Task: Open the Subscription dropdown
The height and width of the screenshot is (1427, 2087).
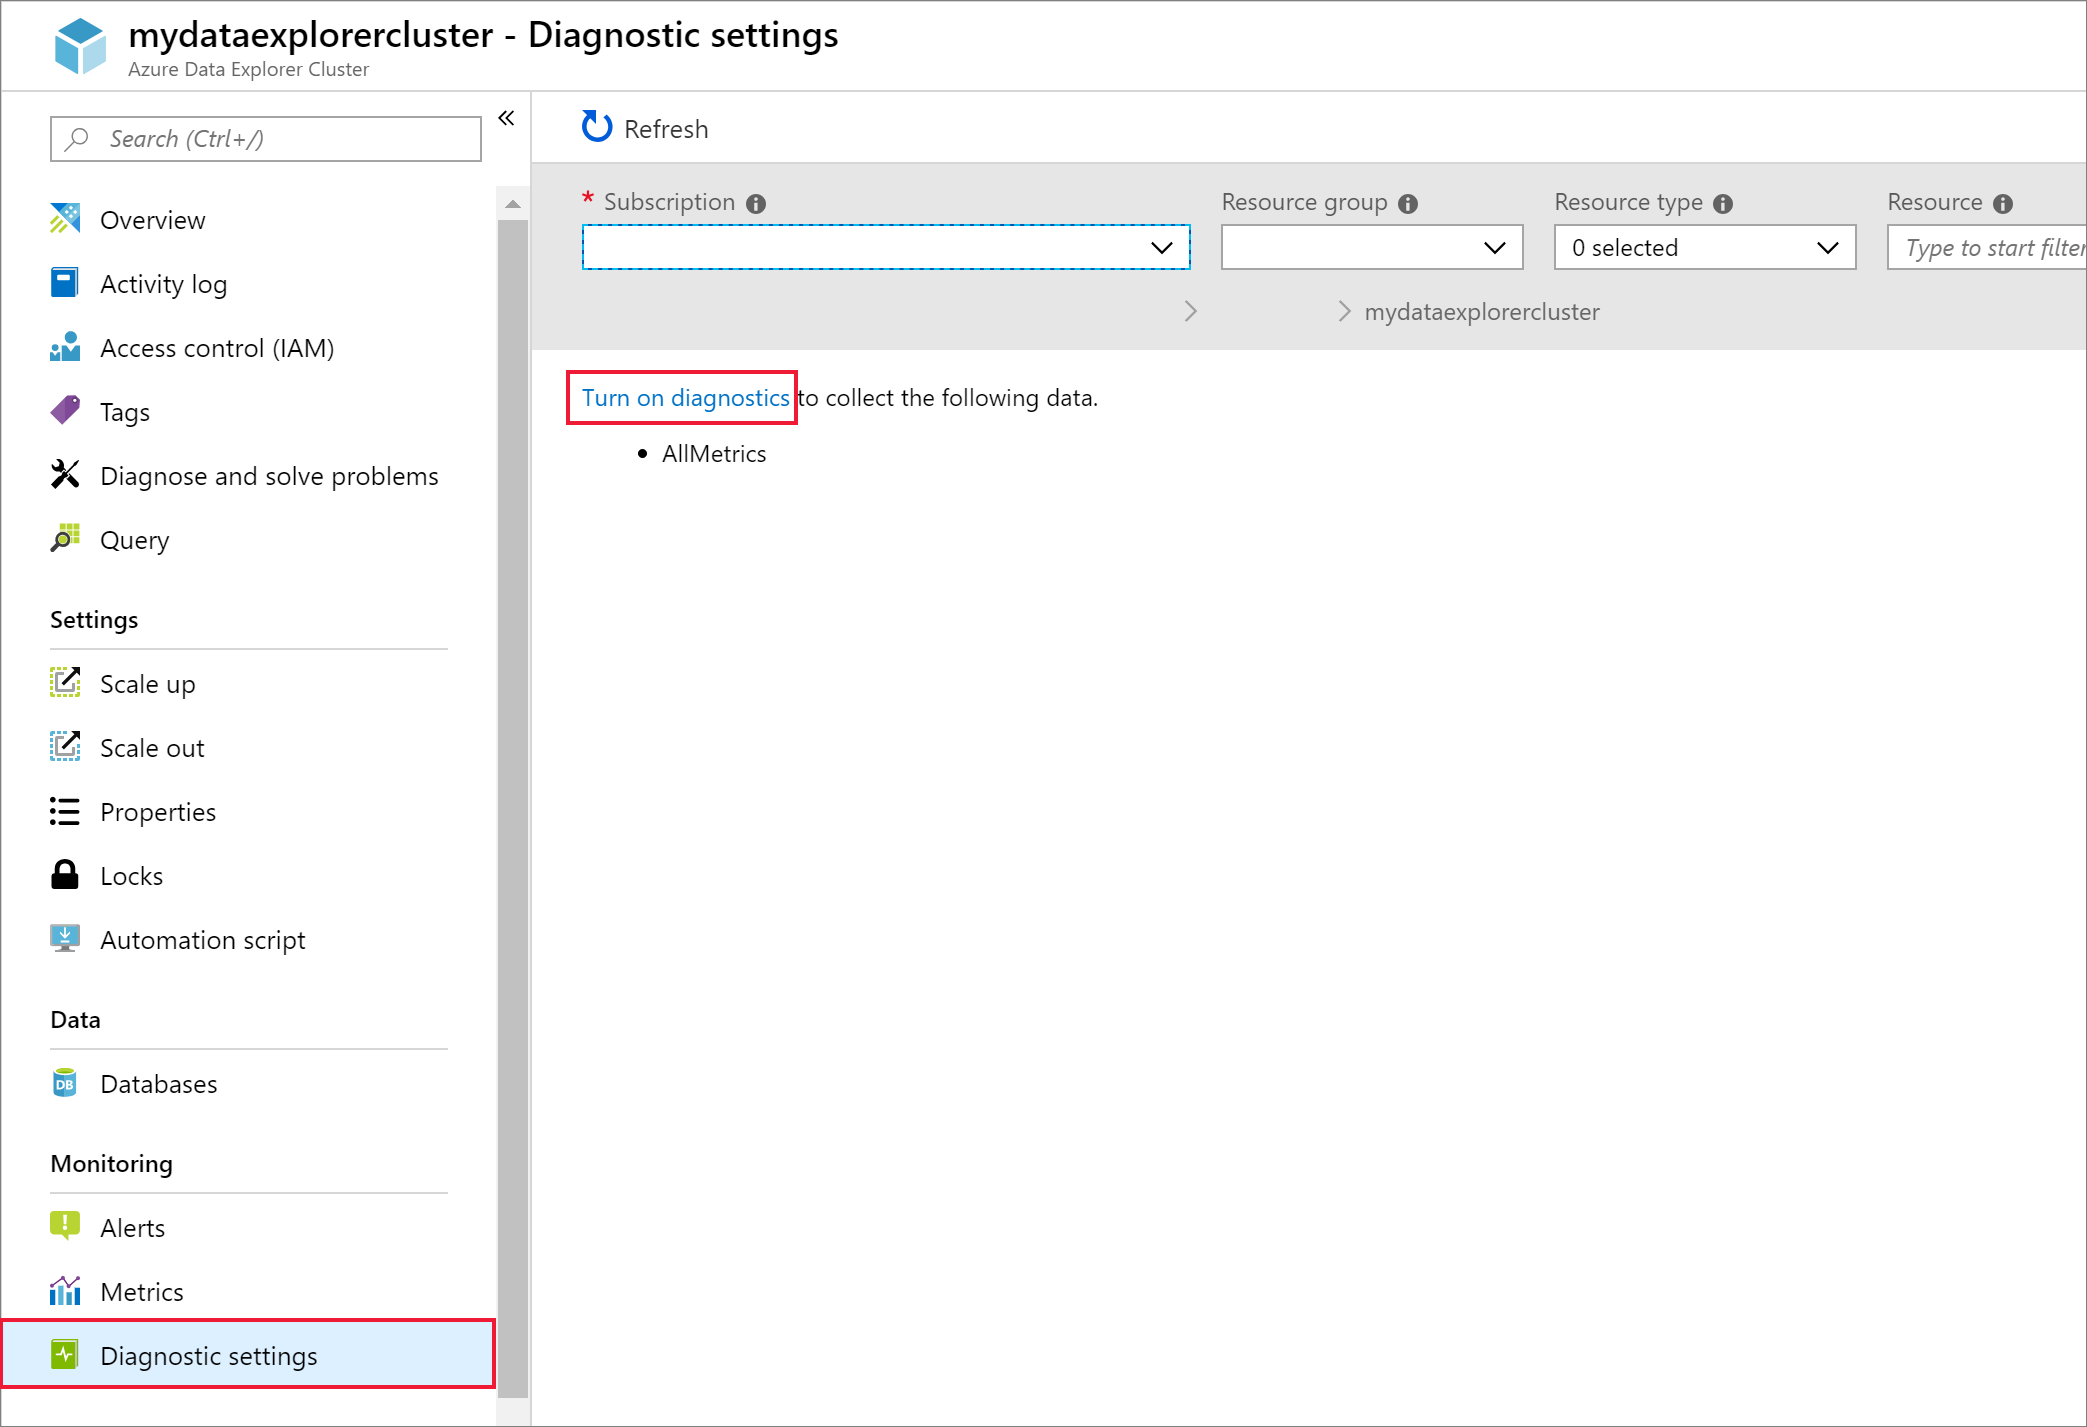Action: pyautogui.click(x=880, y=247)
